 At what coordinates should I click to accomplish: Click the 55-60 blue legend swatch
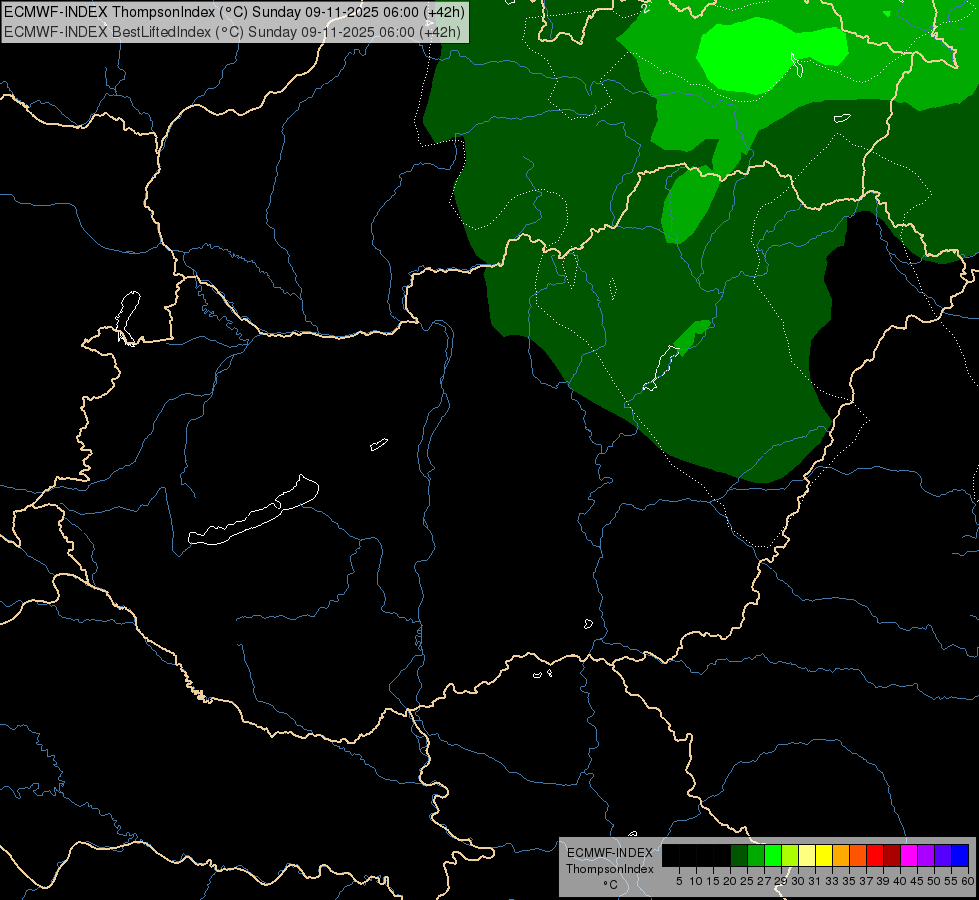click(x=960, y=855)
